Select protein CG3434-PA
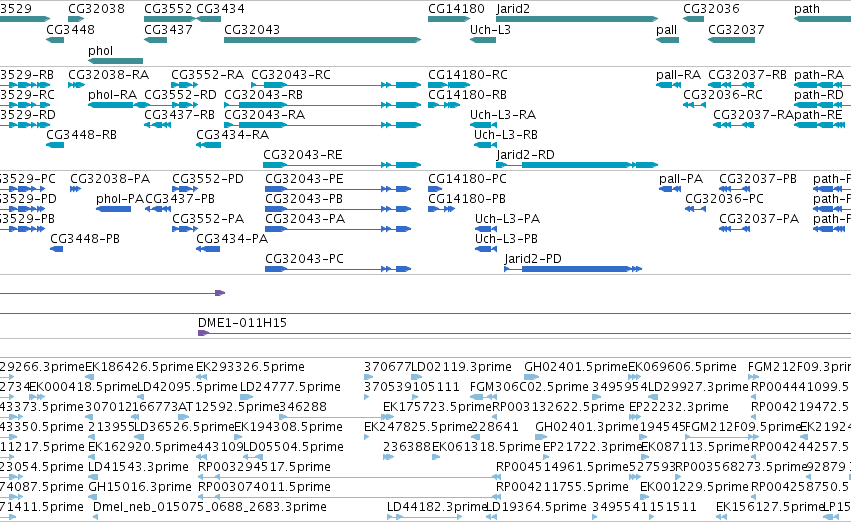This screenshot has width=851, height=522. point(232,239)
